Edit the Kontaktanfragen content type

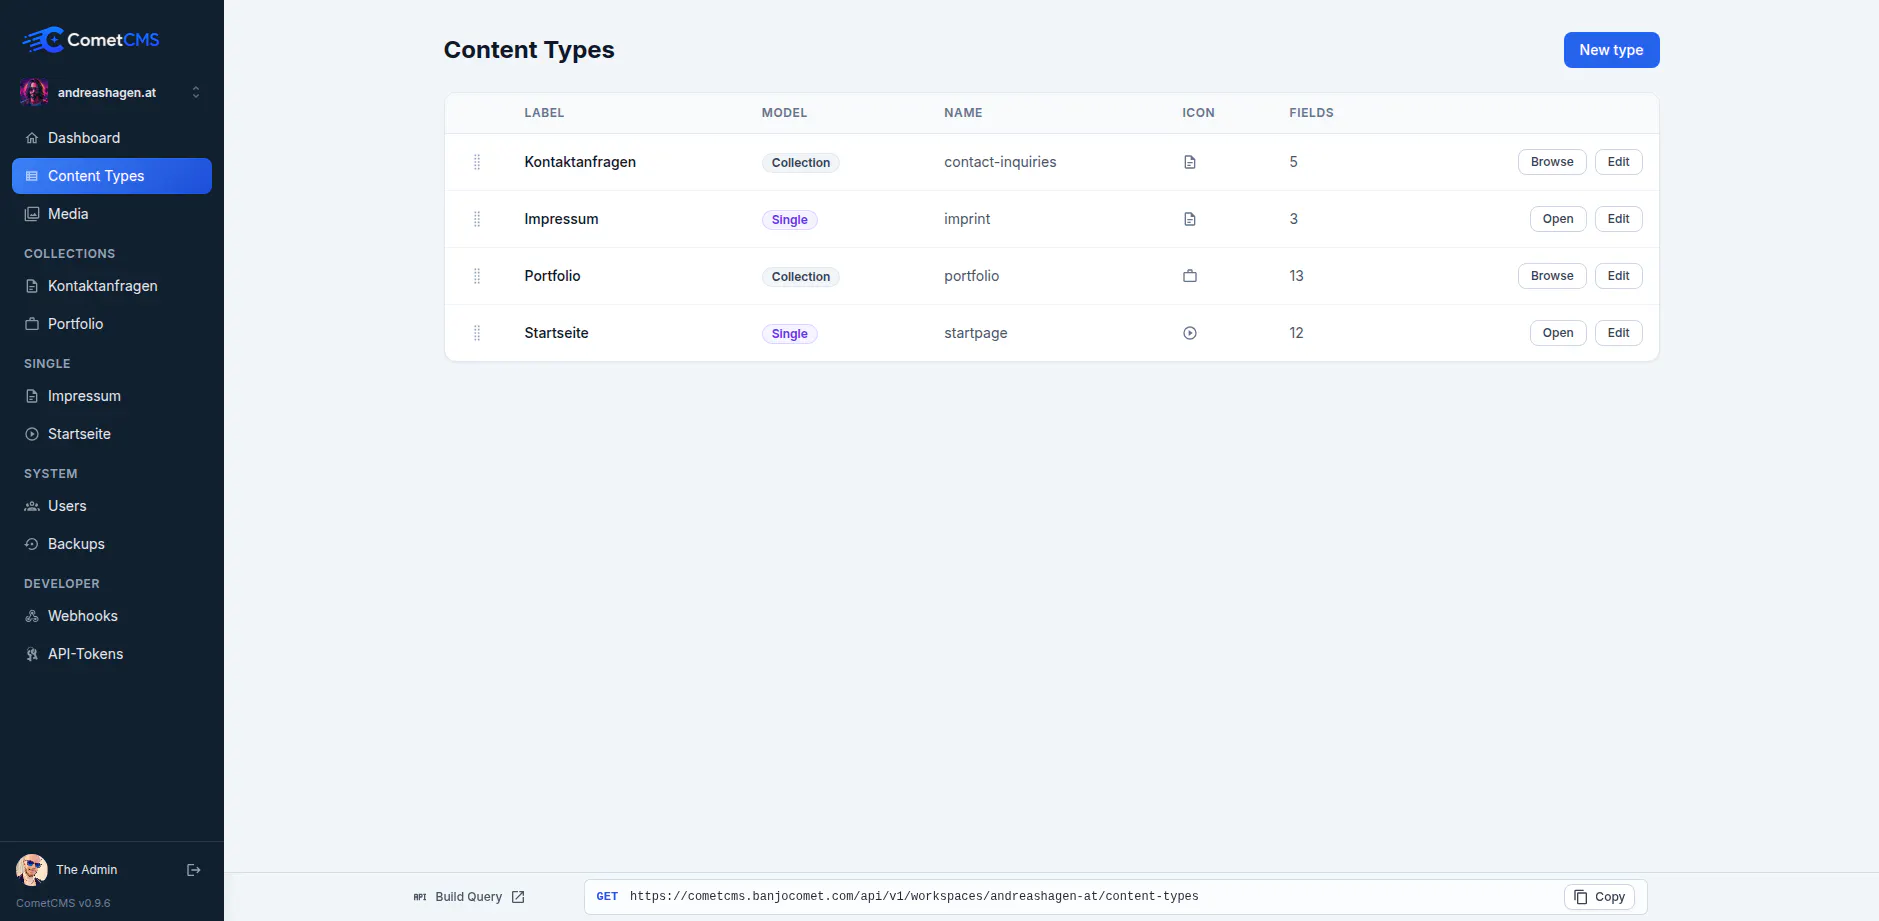[1618, 162]
